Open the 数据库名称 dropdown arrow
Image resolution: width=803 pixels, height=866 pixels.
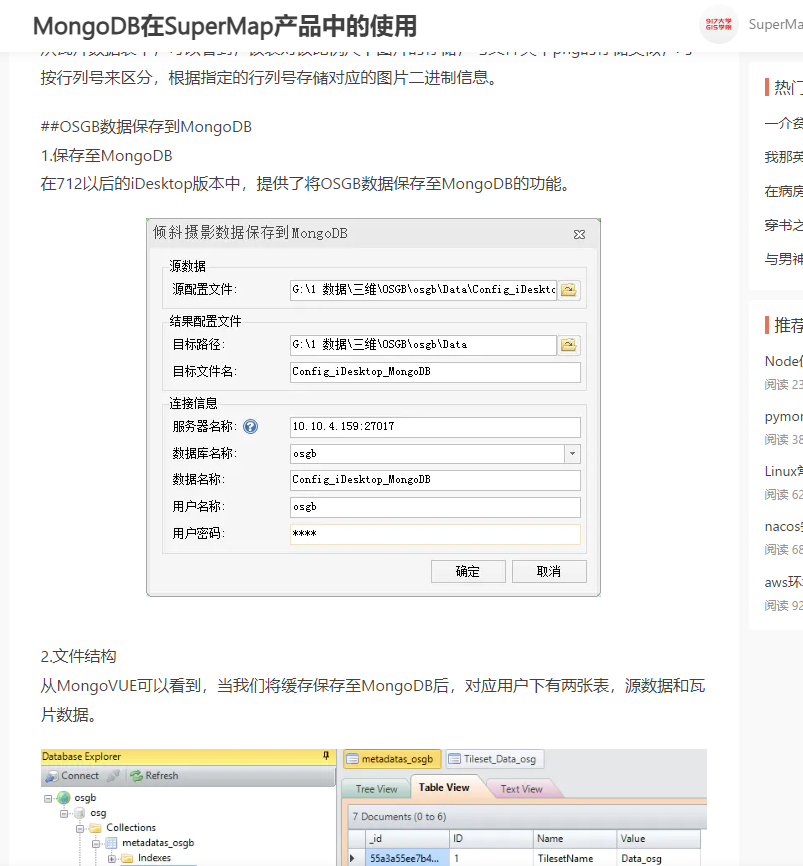[572, 453]
